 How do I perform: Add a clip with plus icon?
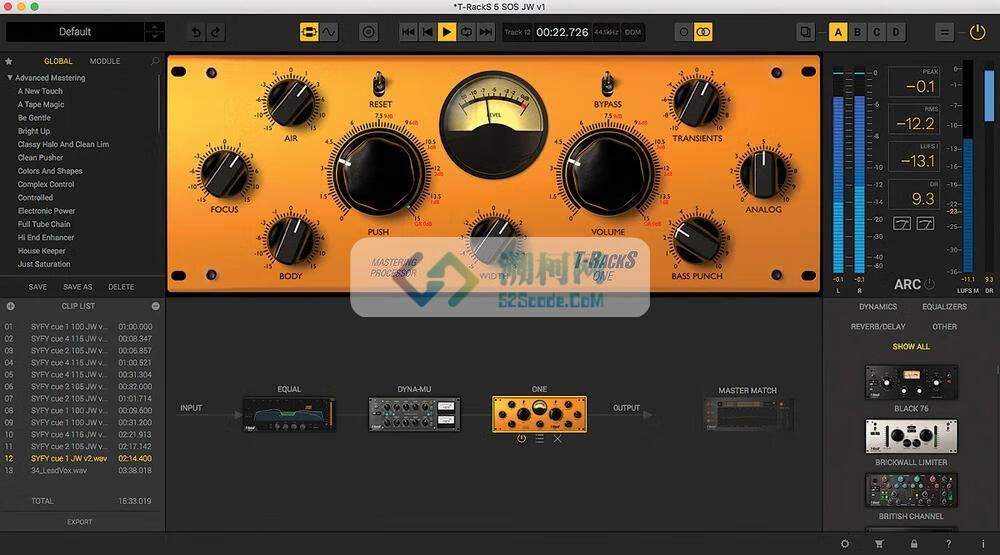[10, 306]
